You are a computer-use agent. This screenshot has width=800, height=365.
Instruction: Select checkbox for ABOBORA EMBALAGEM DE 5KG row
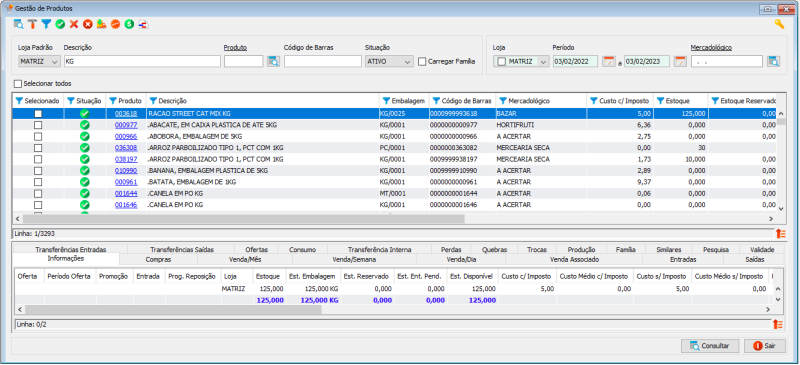pyautogui.click(x=38, y=136)
